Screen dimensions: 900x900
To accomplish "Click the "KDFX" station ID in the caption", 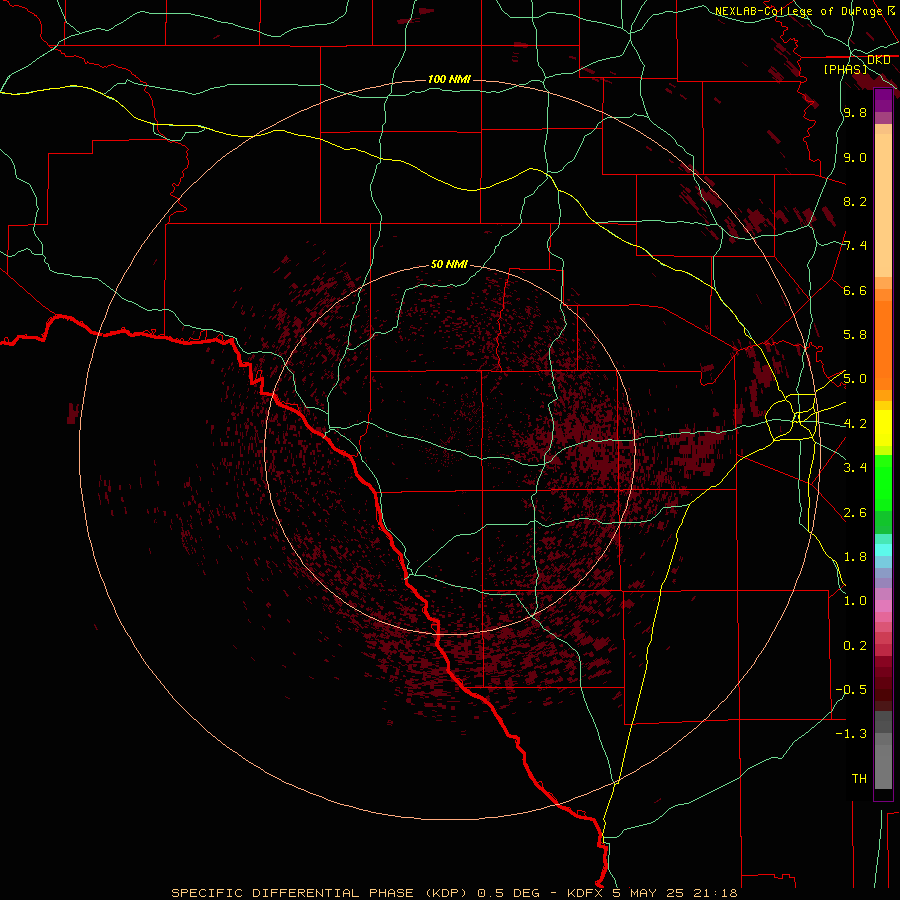I will click(586, 893).
